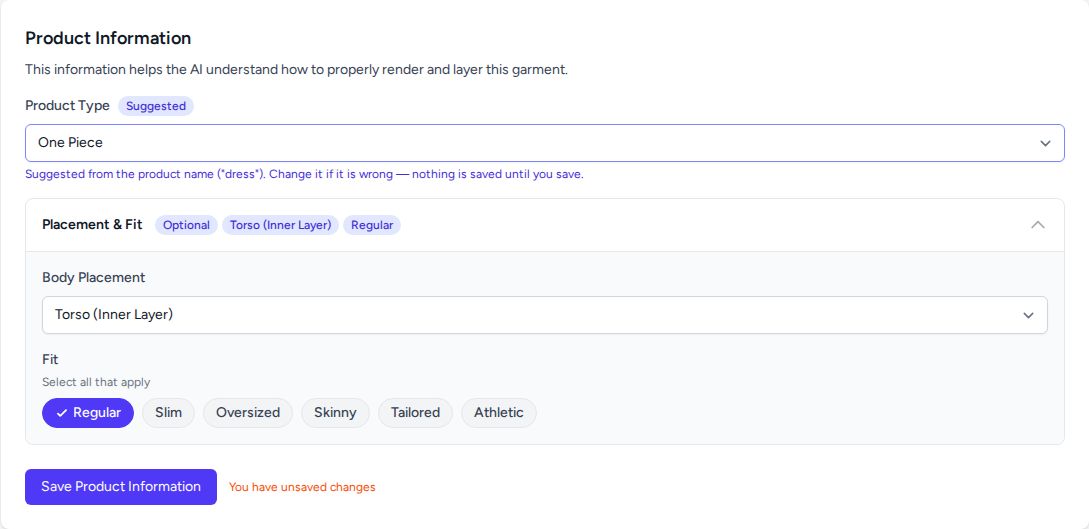Open the Body Placement select showing Torso (Inner Layer)
This screenshot has width=1089, height=529.
tap(544, 315)
